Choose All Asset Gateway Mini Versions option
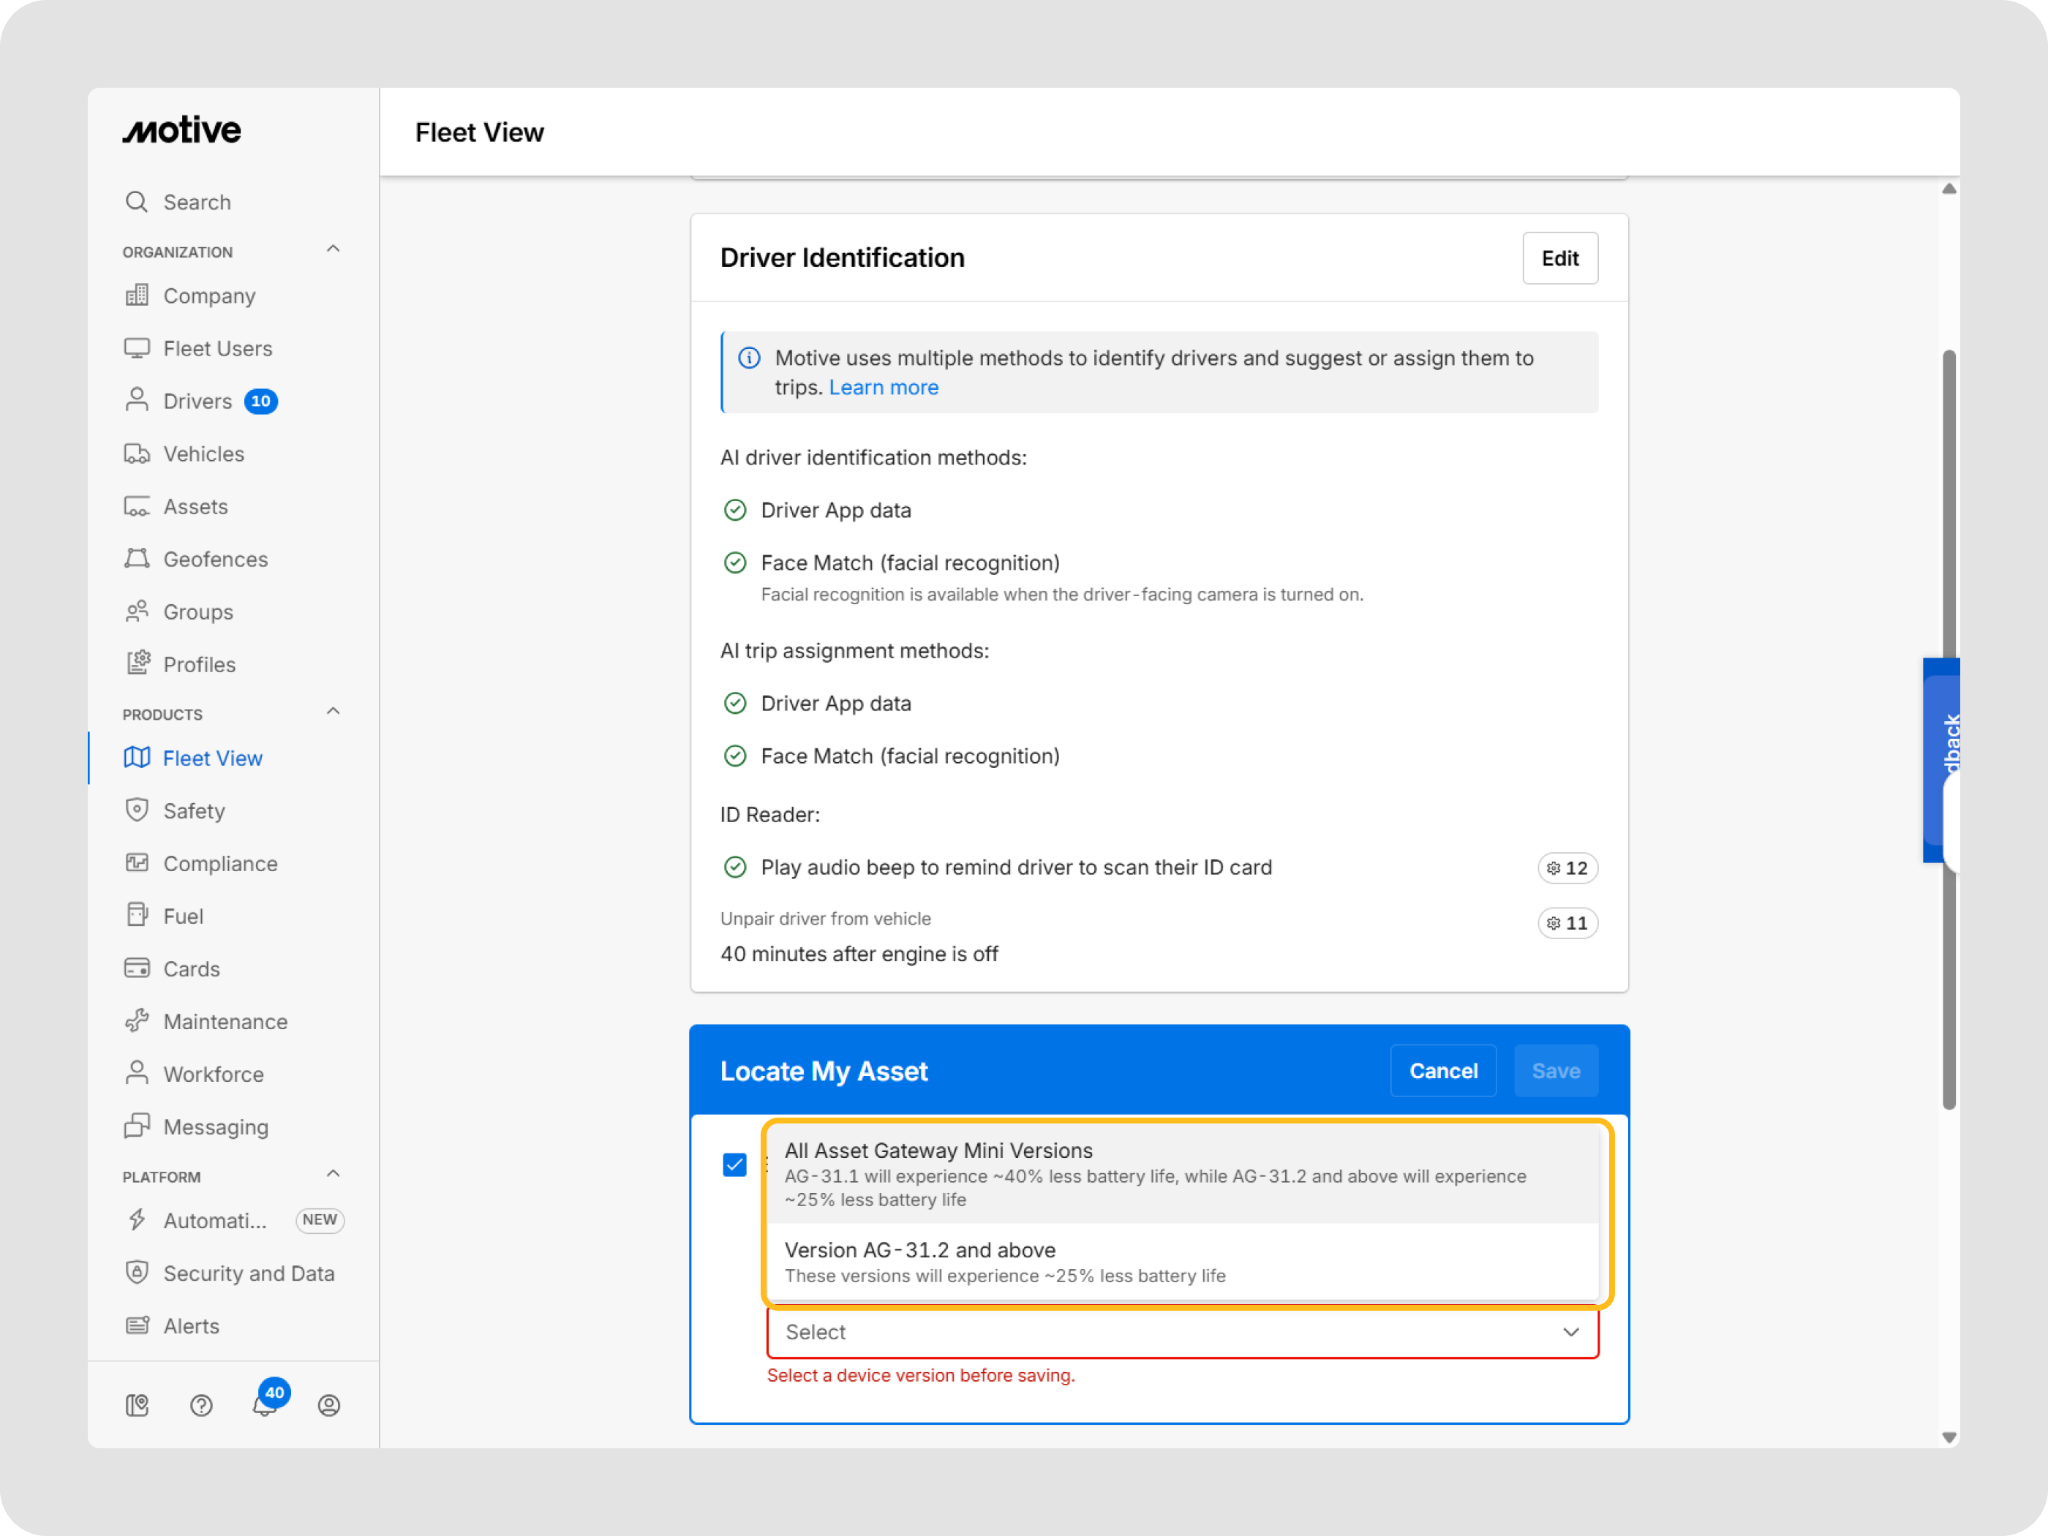The image size is (2048, 1536). pyautogui.click(x=1183, y=1174)
